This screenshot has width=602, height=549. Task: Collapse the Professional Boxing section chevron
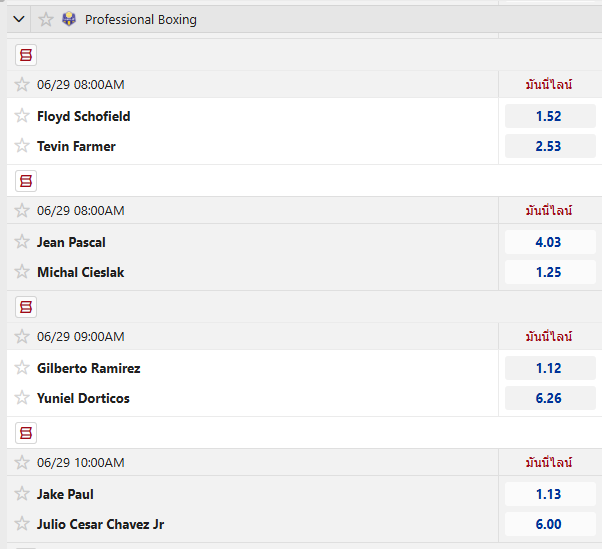pyautogui.click(x=19, y=19)
